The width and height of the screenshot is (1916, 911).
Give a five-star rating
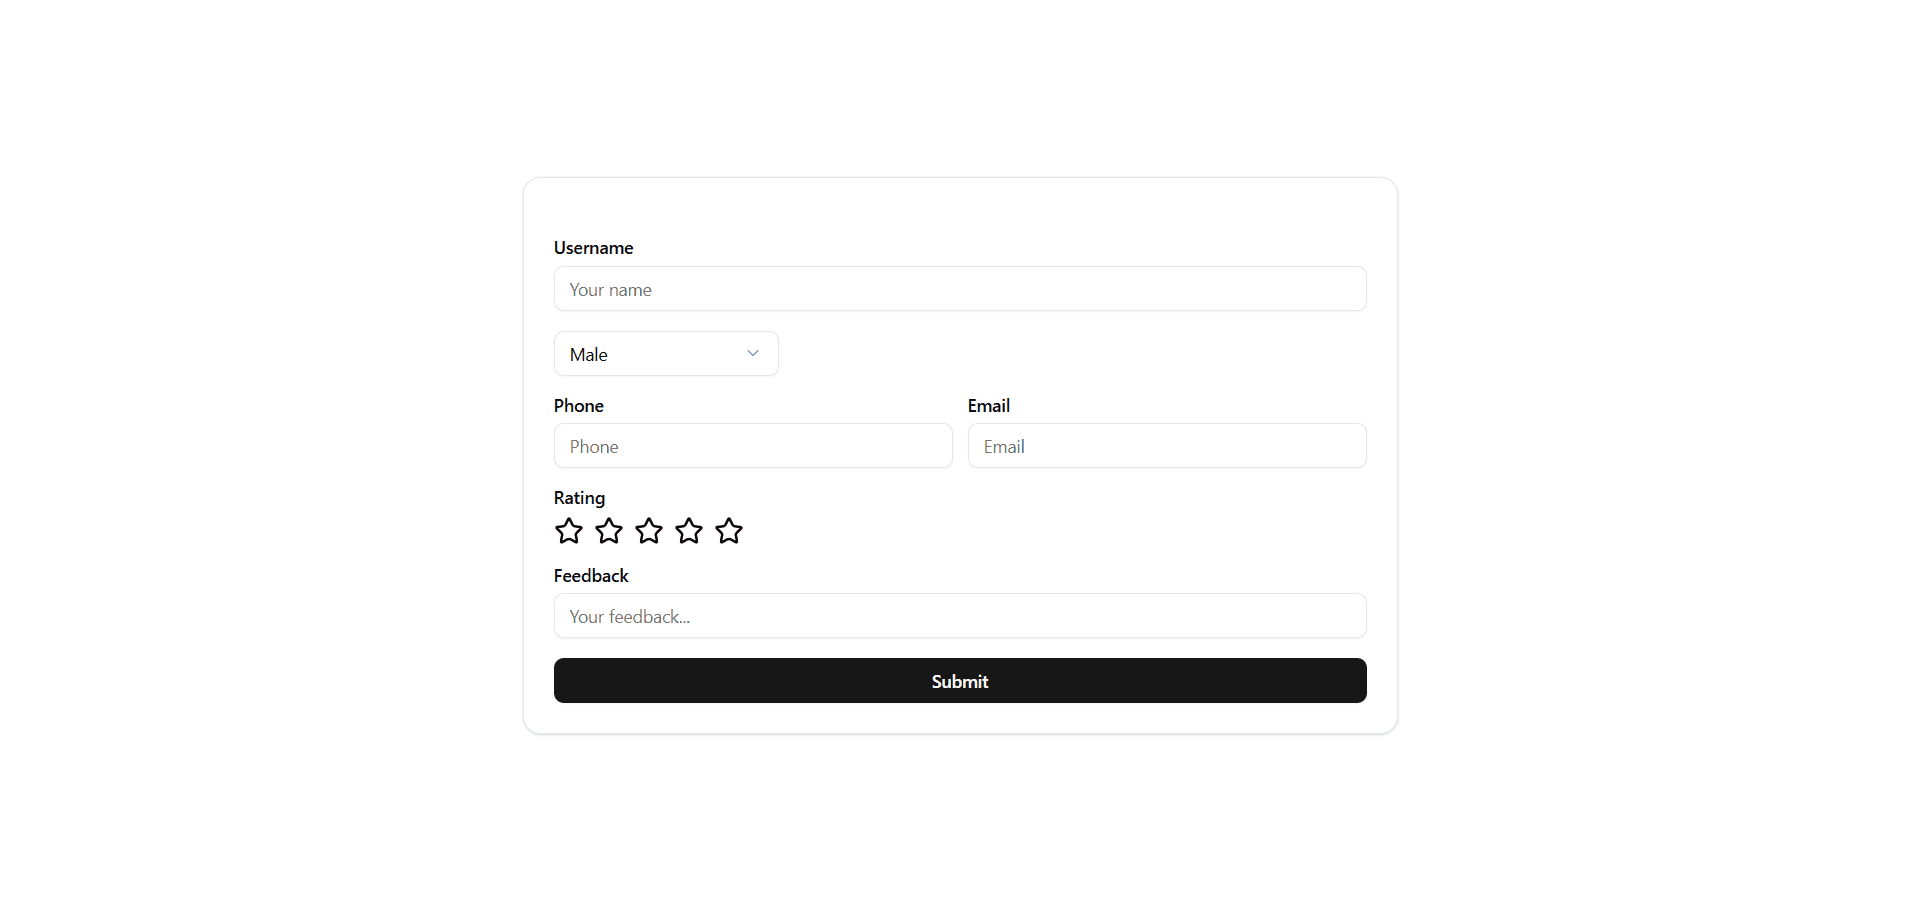click(729, 531)
